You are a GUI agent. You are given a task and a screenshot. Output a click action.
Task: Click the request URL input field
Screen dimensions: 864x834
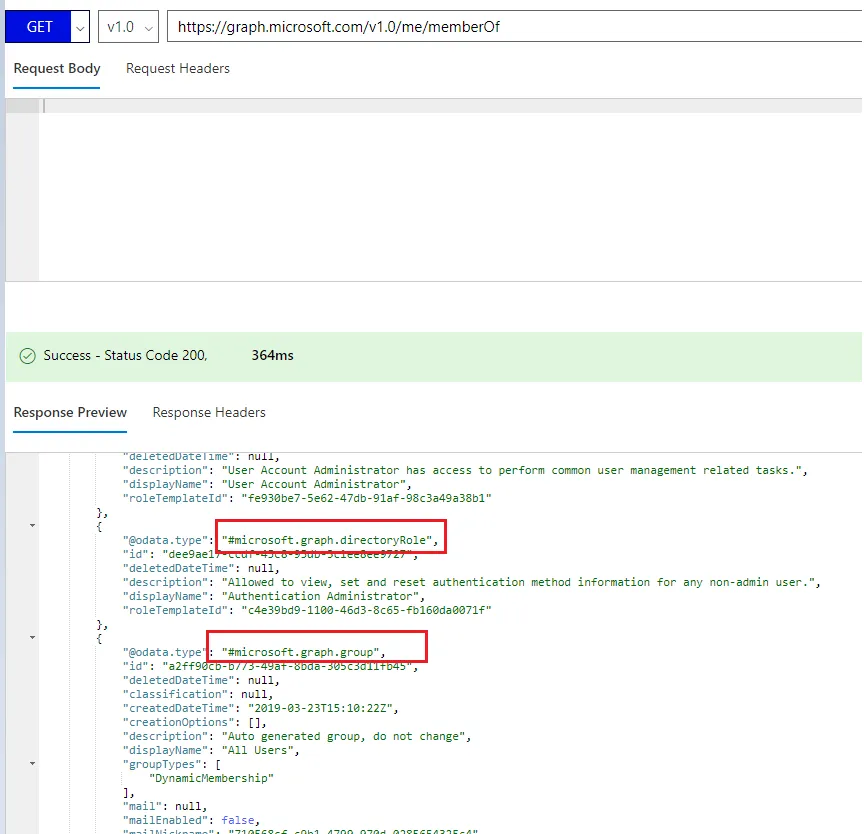[515, 26]
